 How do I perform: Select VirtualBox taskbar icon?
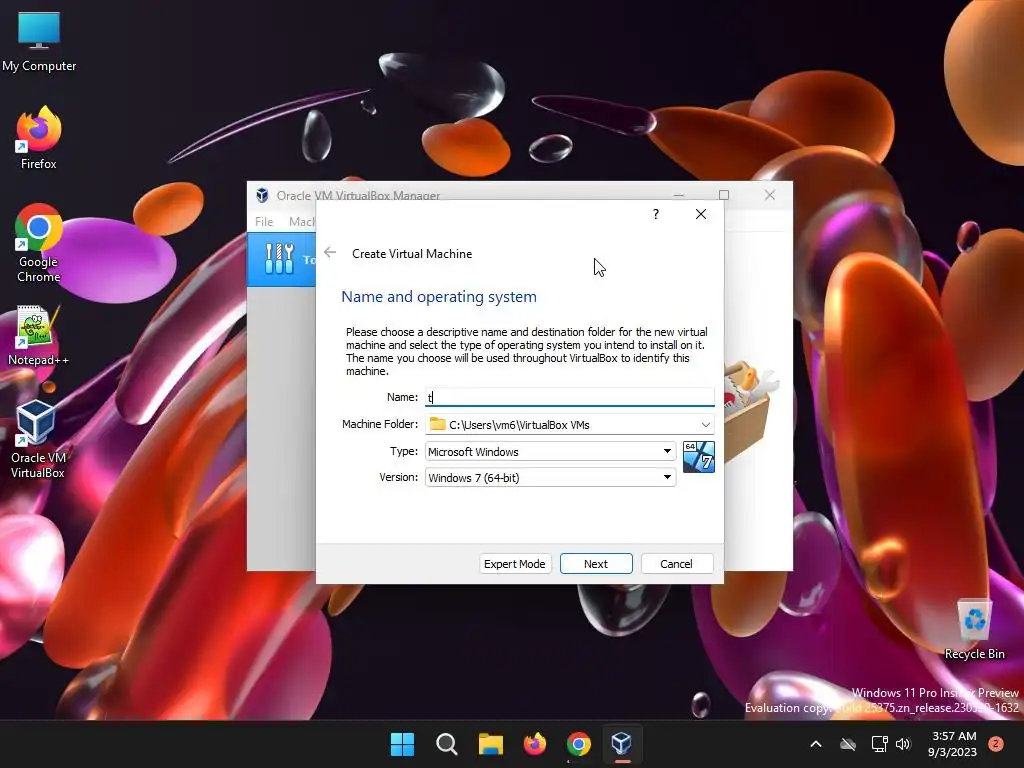click(x=622, y=744)
